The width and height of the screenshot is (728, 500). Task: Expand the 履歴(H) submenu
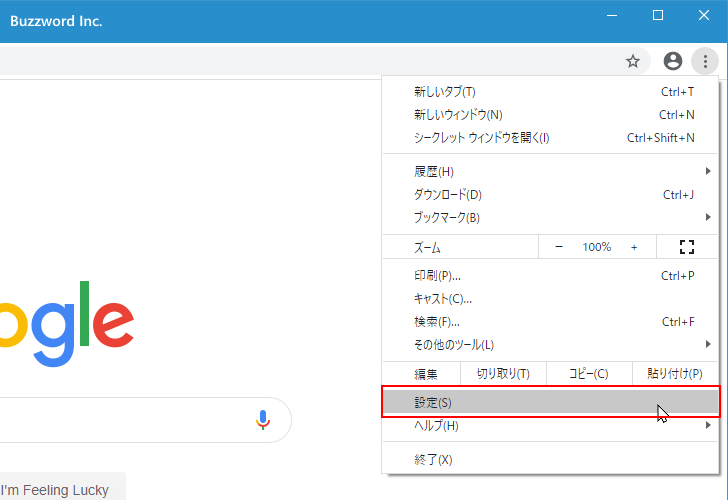[x=550, y=172]
